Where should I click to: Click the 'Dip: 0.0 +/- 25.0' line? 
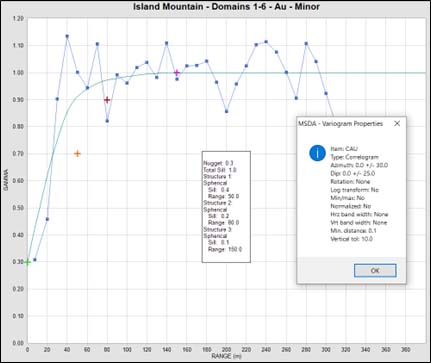click(x=353, y=173)
